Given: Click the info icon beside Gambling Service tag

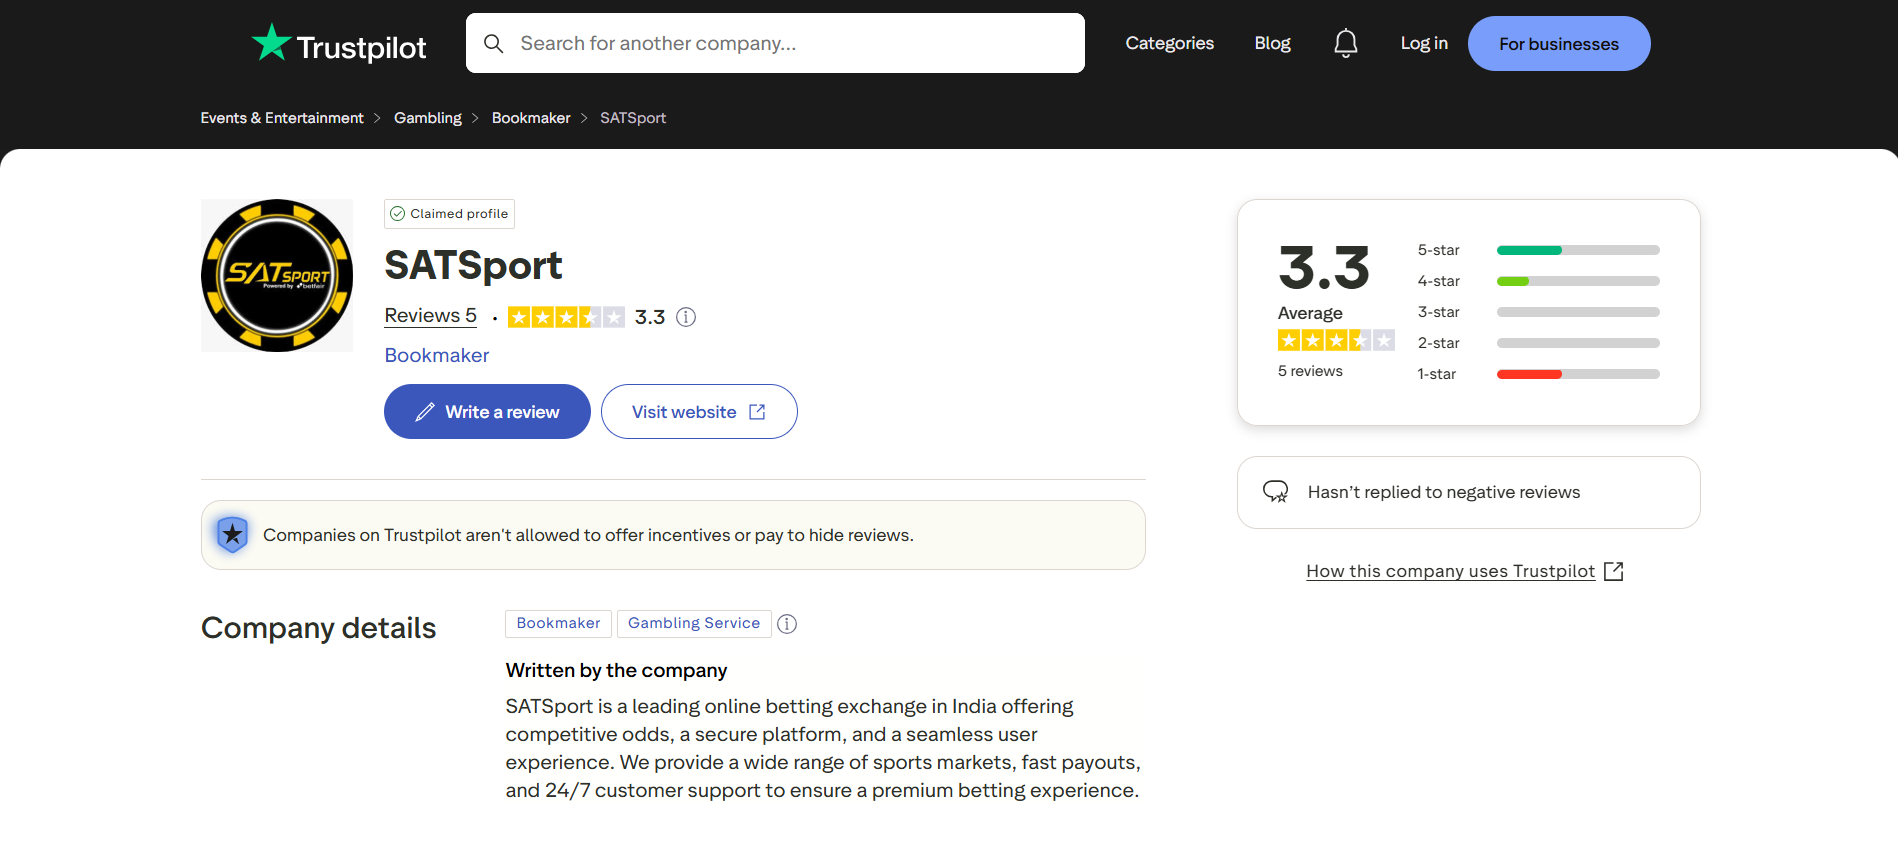Looking at the screenshot, I should pos(787,623).
